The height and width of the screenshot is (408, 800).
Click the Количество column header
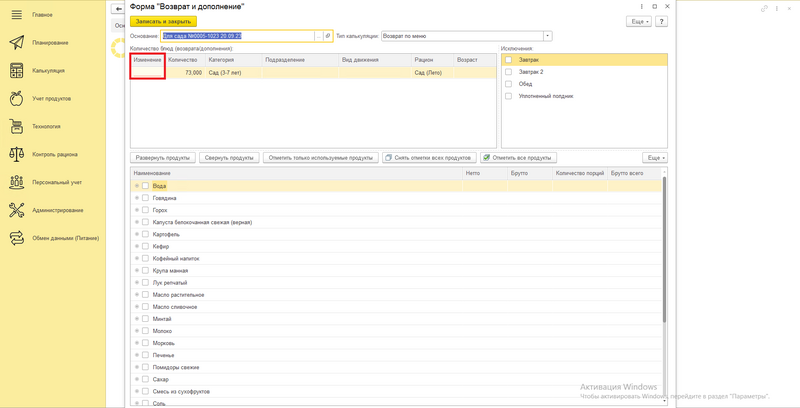tap(183, 60)
